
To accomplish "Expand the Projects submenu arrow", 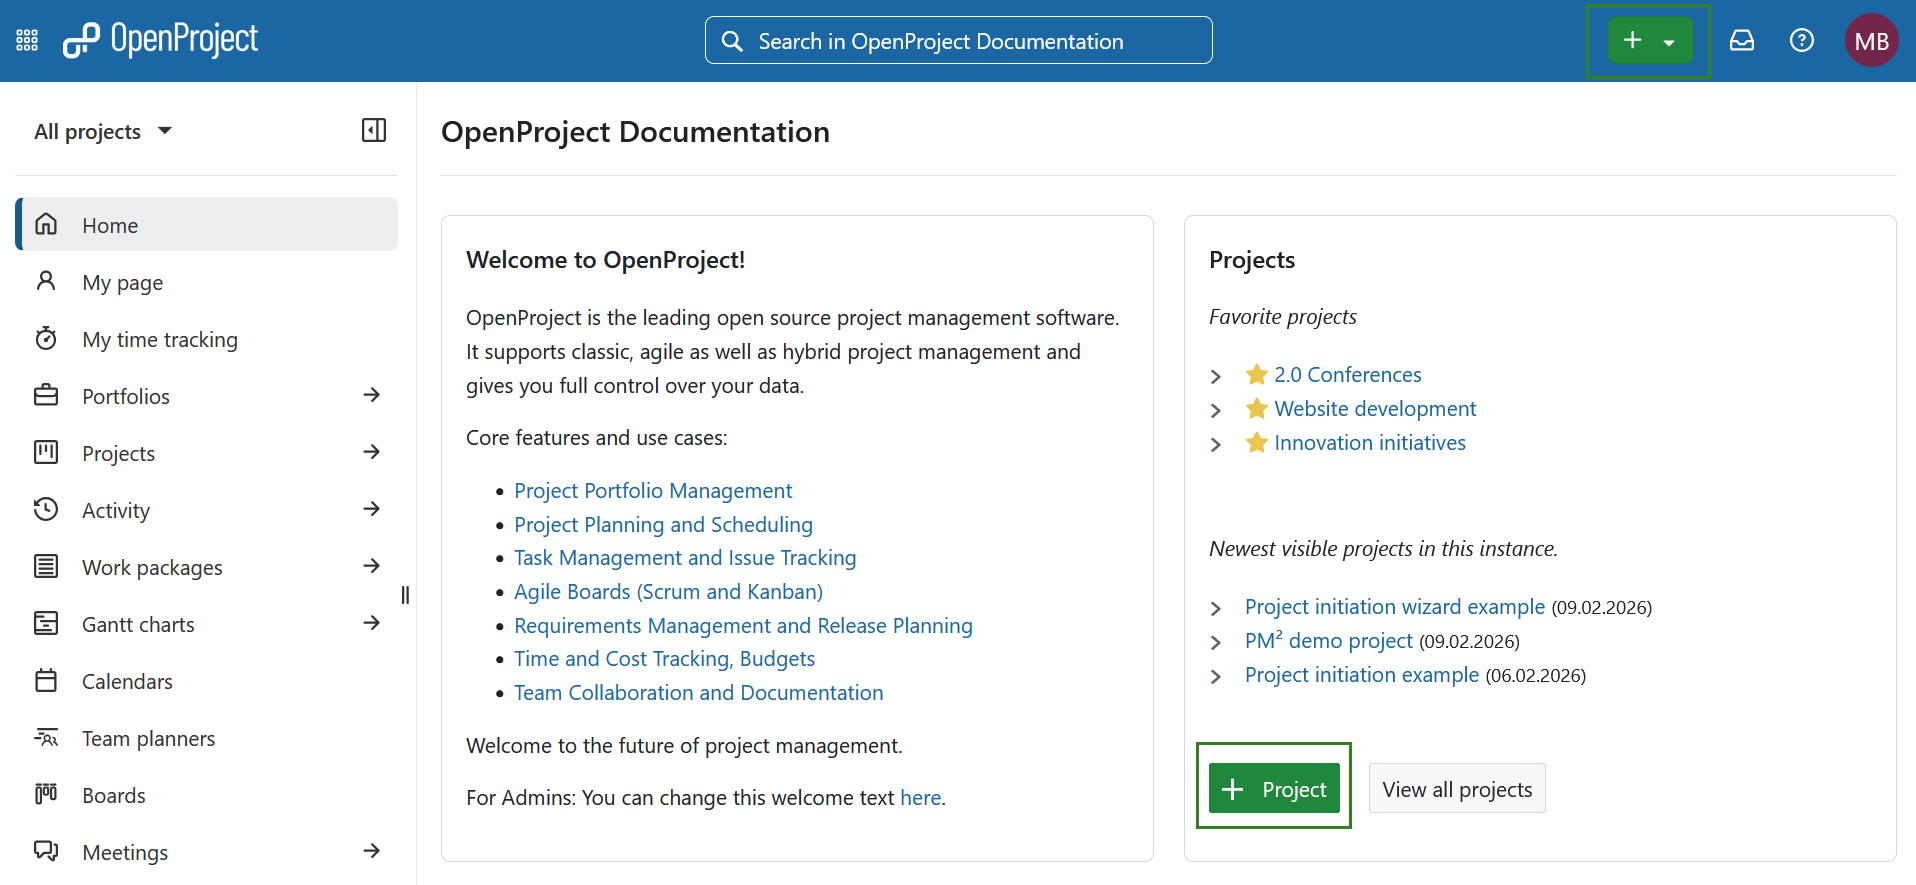I will coord(372,452).
